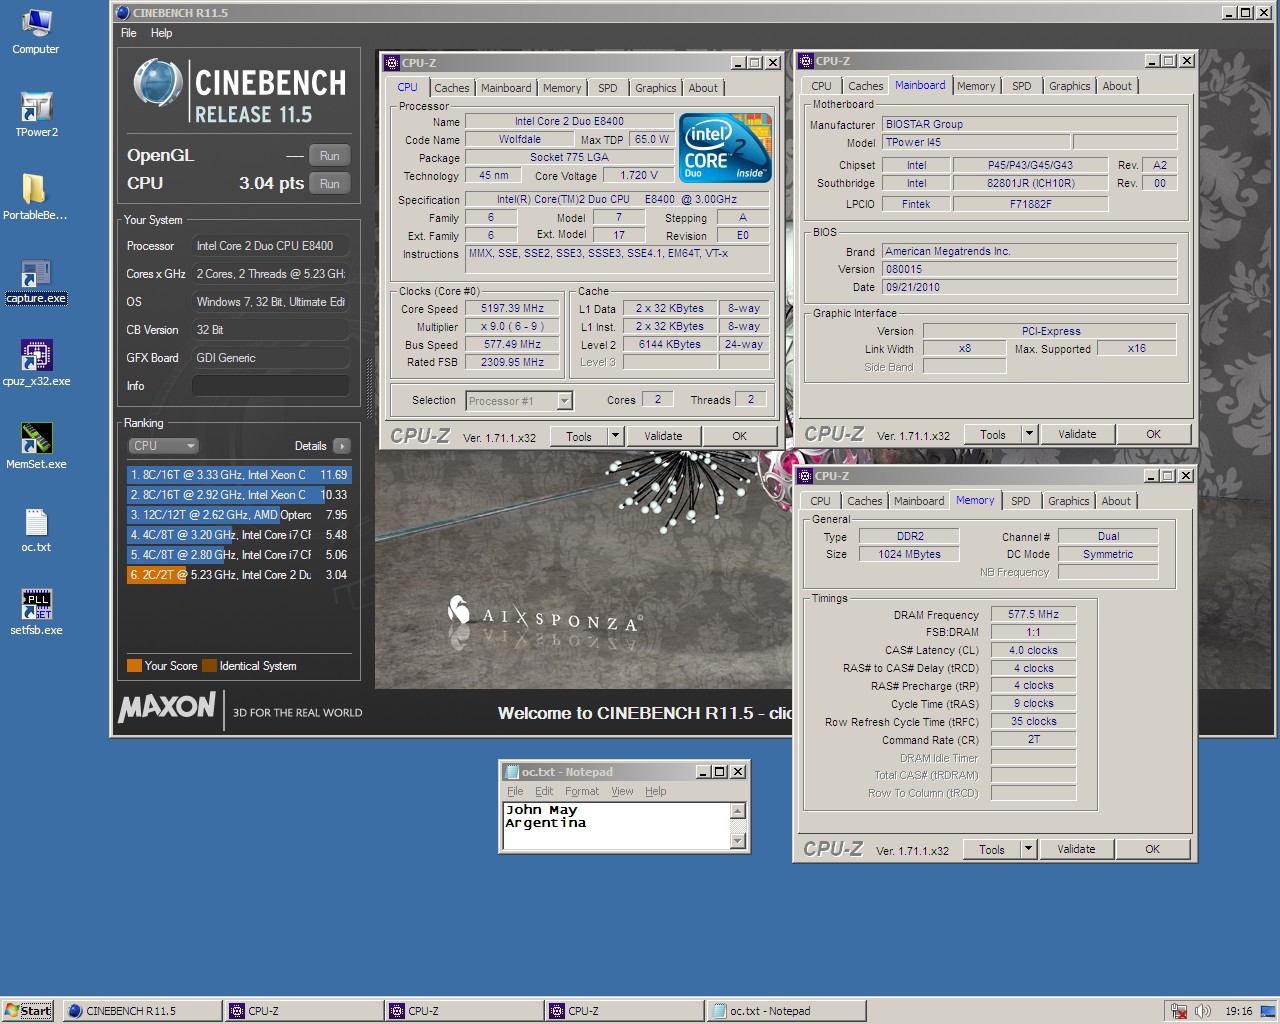This screenshot has height=1024, width=1280.
Task: Click the Notepad text area with John May
Action: [x=617, y=826]
